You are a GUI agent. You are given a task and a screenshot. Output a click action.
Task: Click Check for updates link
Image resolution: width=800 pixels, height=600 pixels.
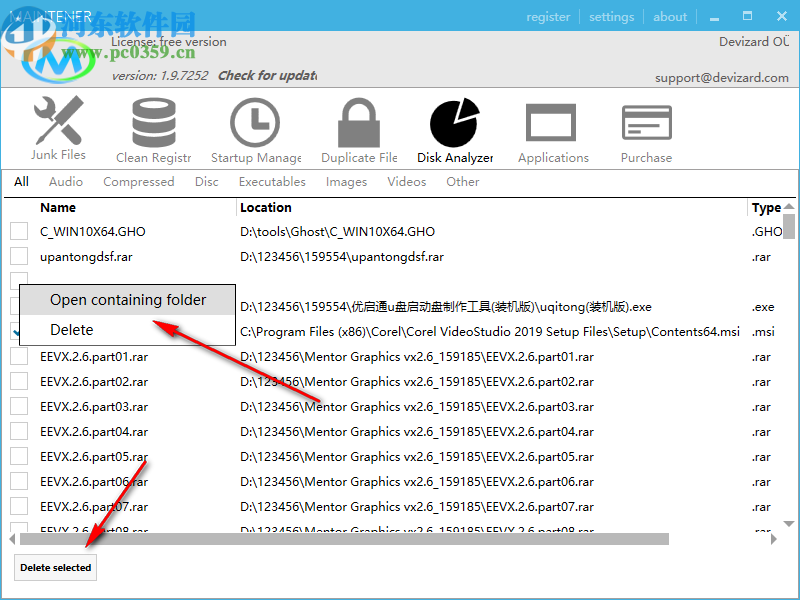click(x=267, y=76)
